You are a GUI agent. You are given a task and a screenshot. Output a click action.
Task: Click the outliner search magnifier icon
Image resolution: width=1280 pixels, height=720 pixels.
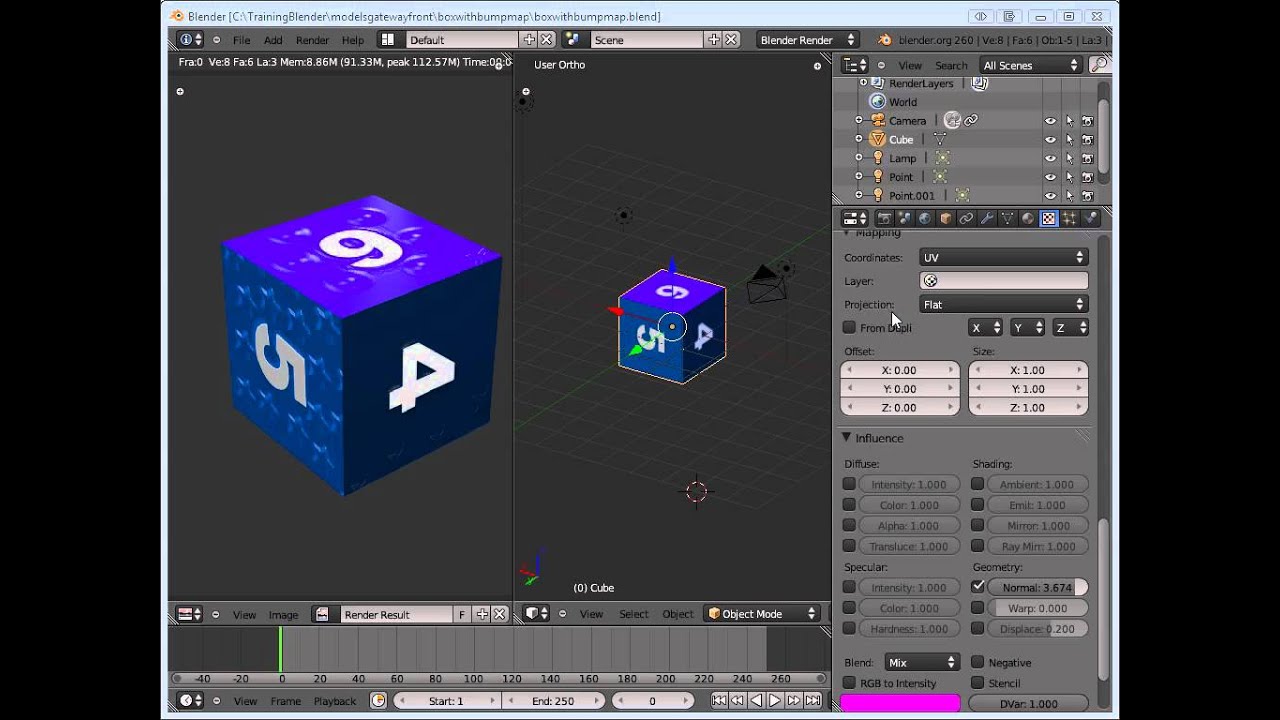tap(1099, 65)
